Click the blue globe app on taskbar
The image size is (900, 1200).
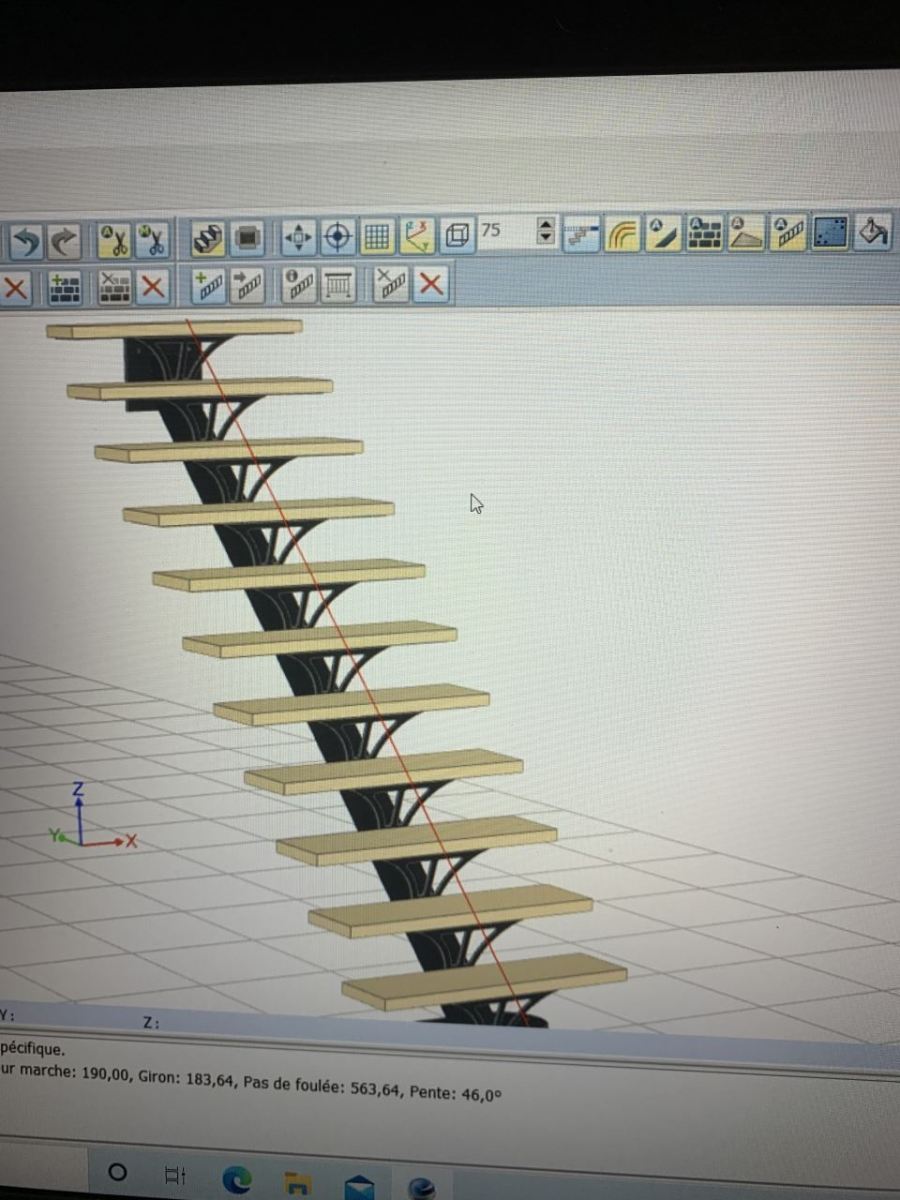click(x=422, y=1187)
